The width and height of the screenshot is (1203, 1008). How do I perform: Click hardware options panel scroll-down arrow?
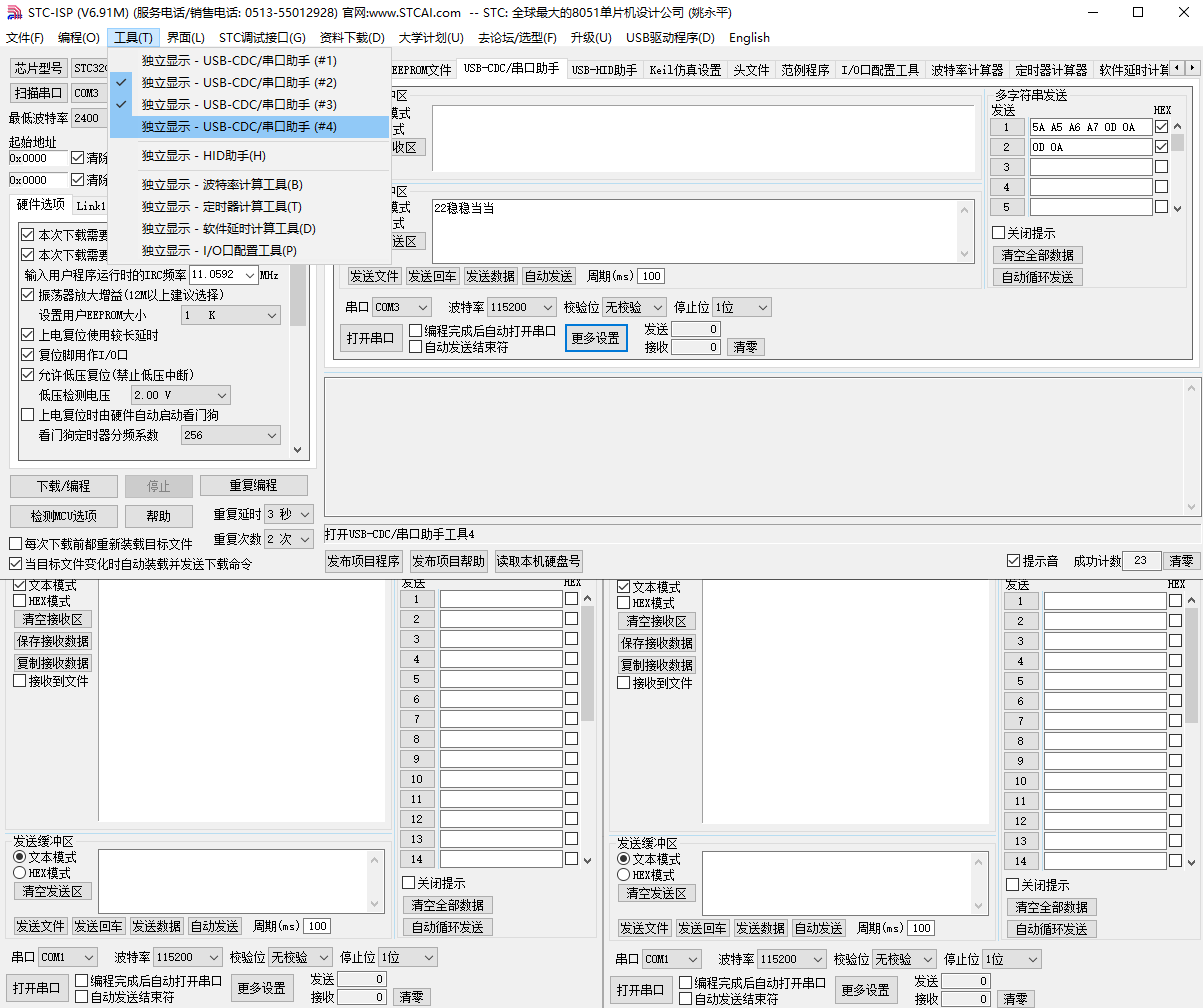(x=297, y=450)
